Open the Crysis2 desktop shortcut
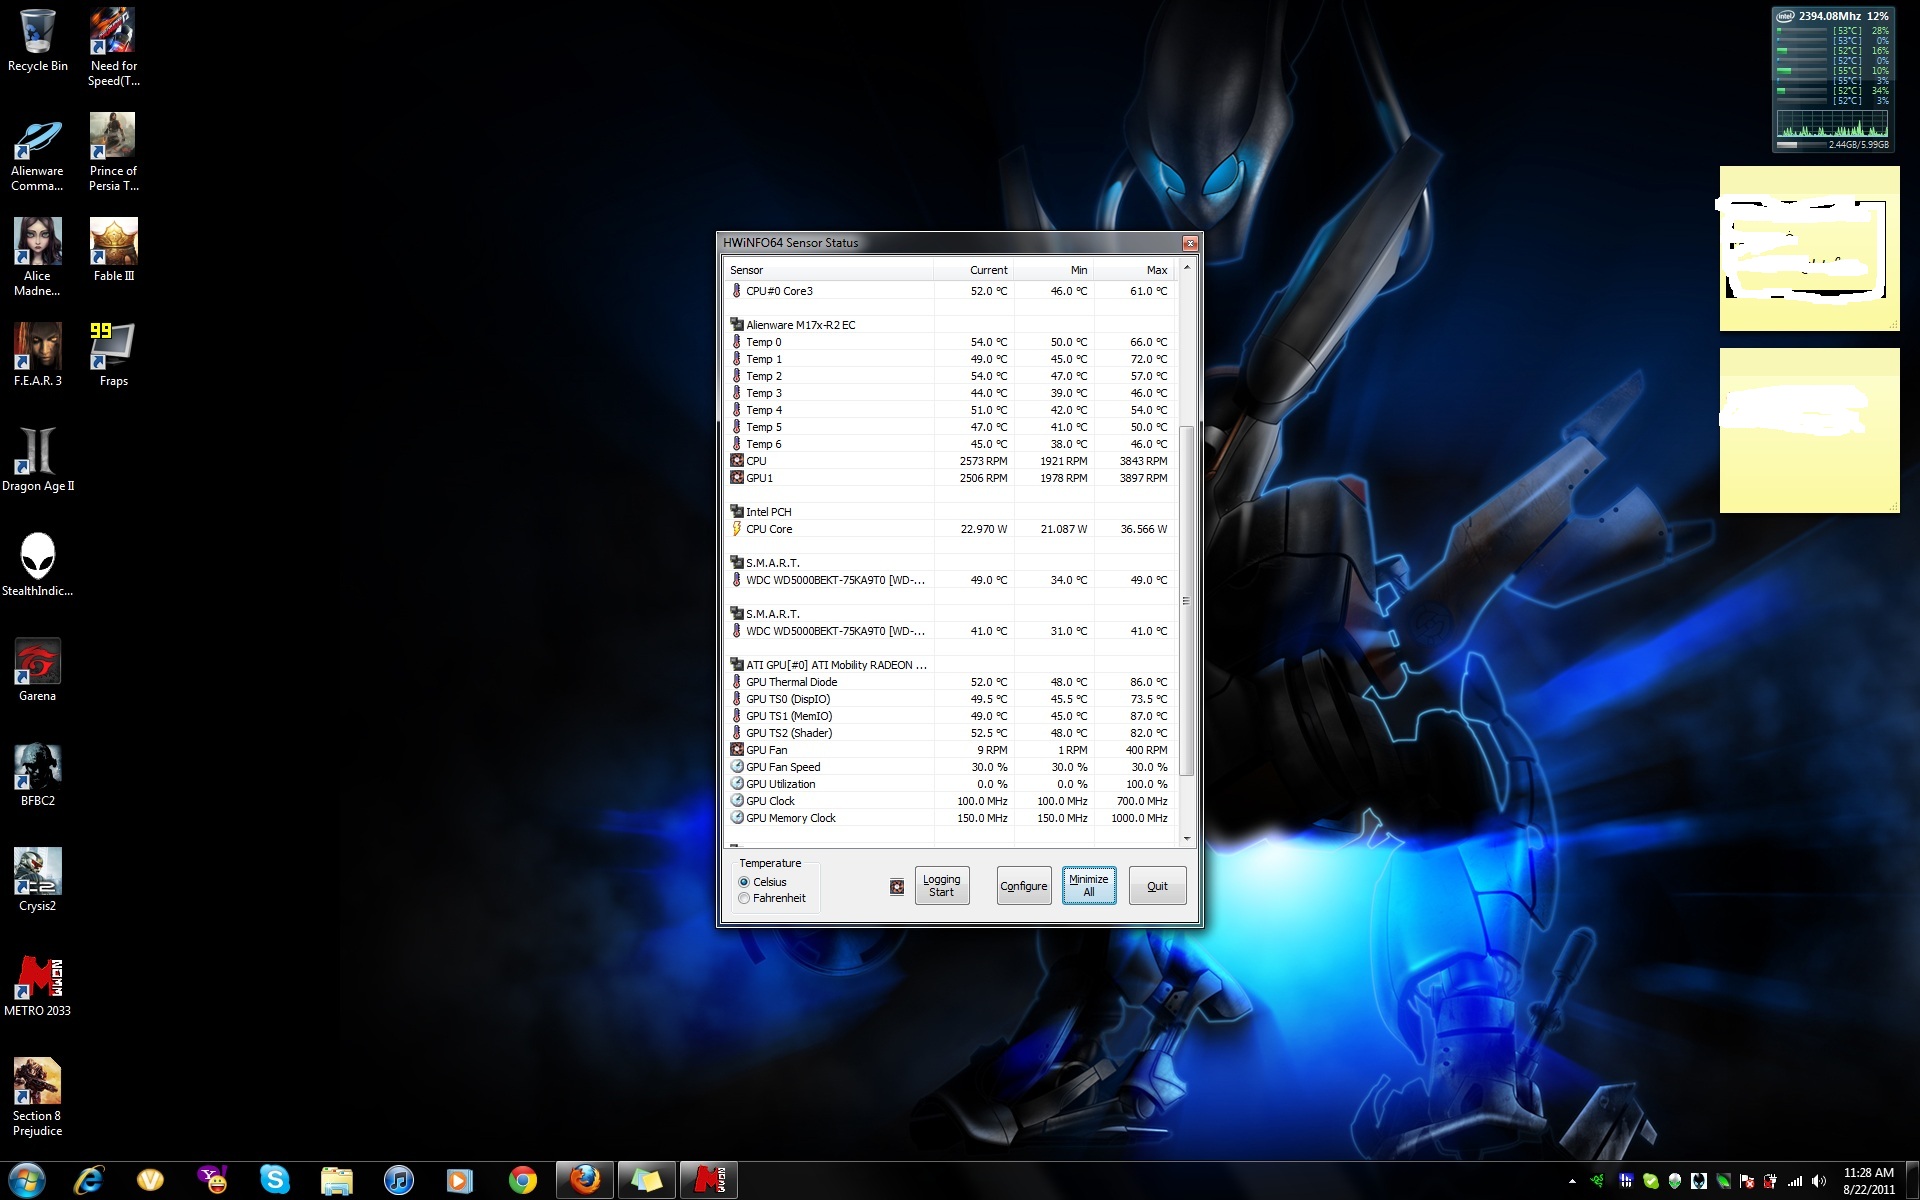The image size is (1920, 1200). (x=37, y=872)
